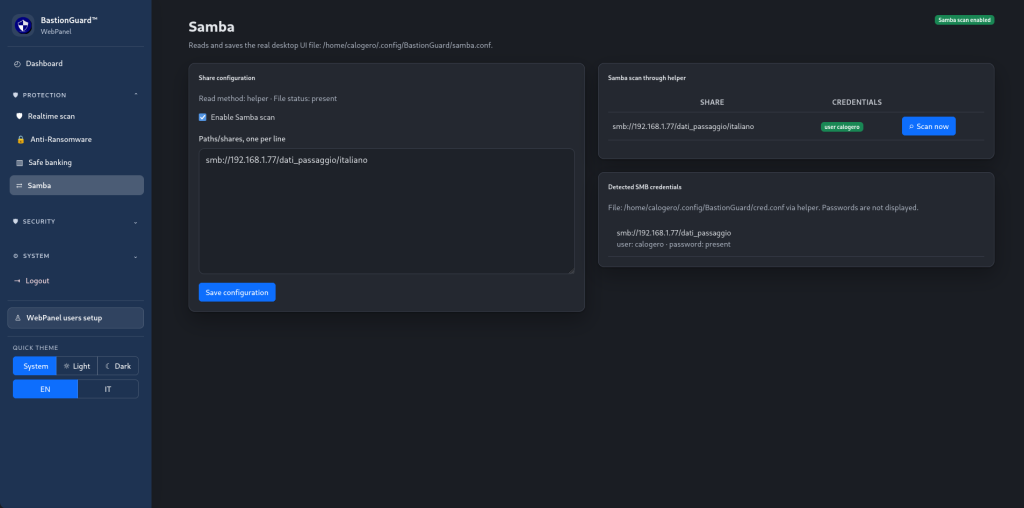Click the System section gear icon
The height and width of the screenshot is (508, 1024).
(16, 256)
